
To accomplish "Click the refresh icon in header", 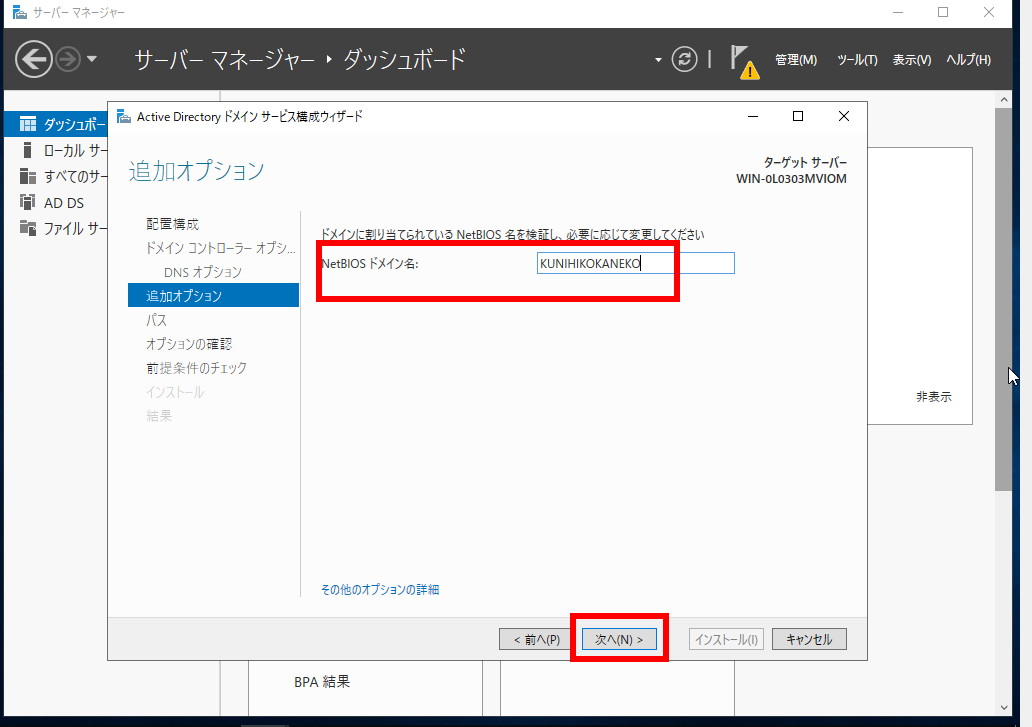I will [x=684, y=59].
